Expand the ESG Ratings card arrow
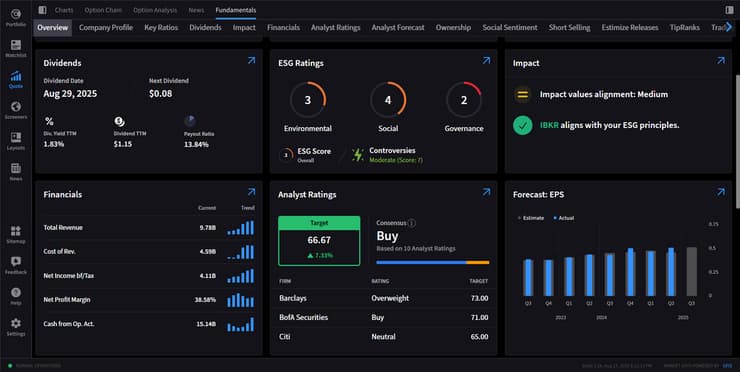Screen dimensions: 740x372 [486, 60]
